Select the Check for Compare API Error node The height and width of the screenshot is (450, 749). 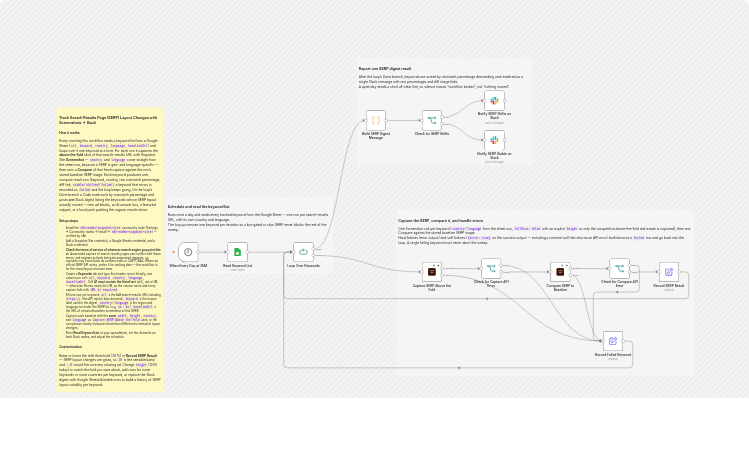click(x=620, y=268)
